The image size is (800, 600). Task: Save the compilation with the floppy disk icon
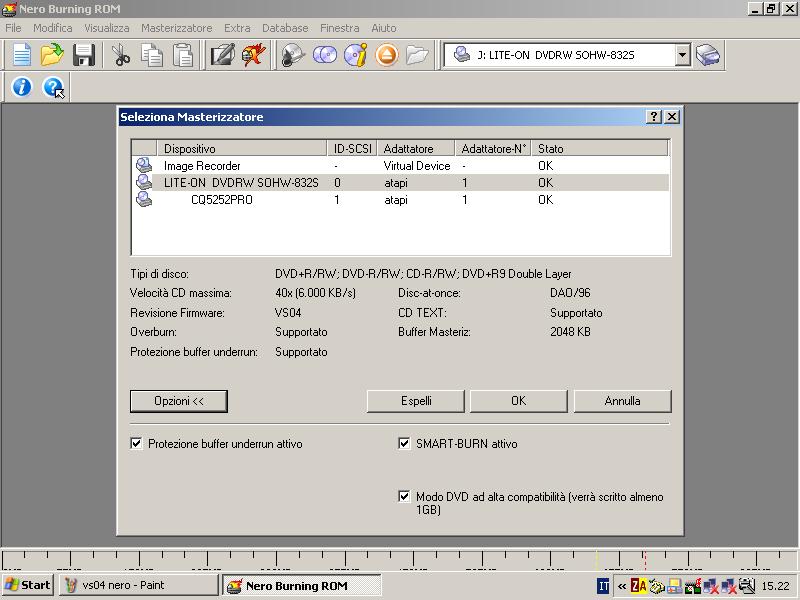(x=83, y=55)
